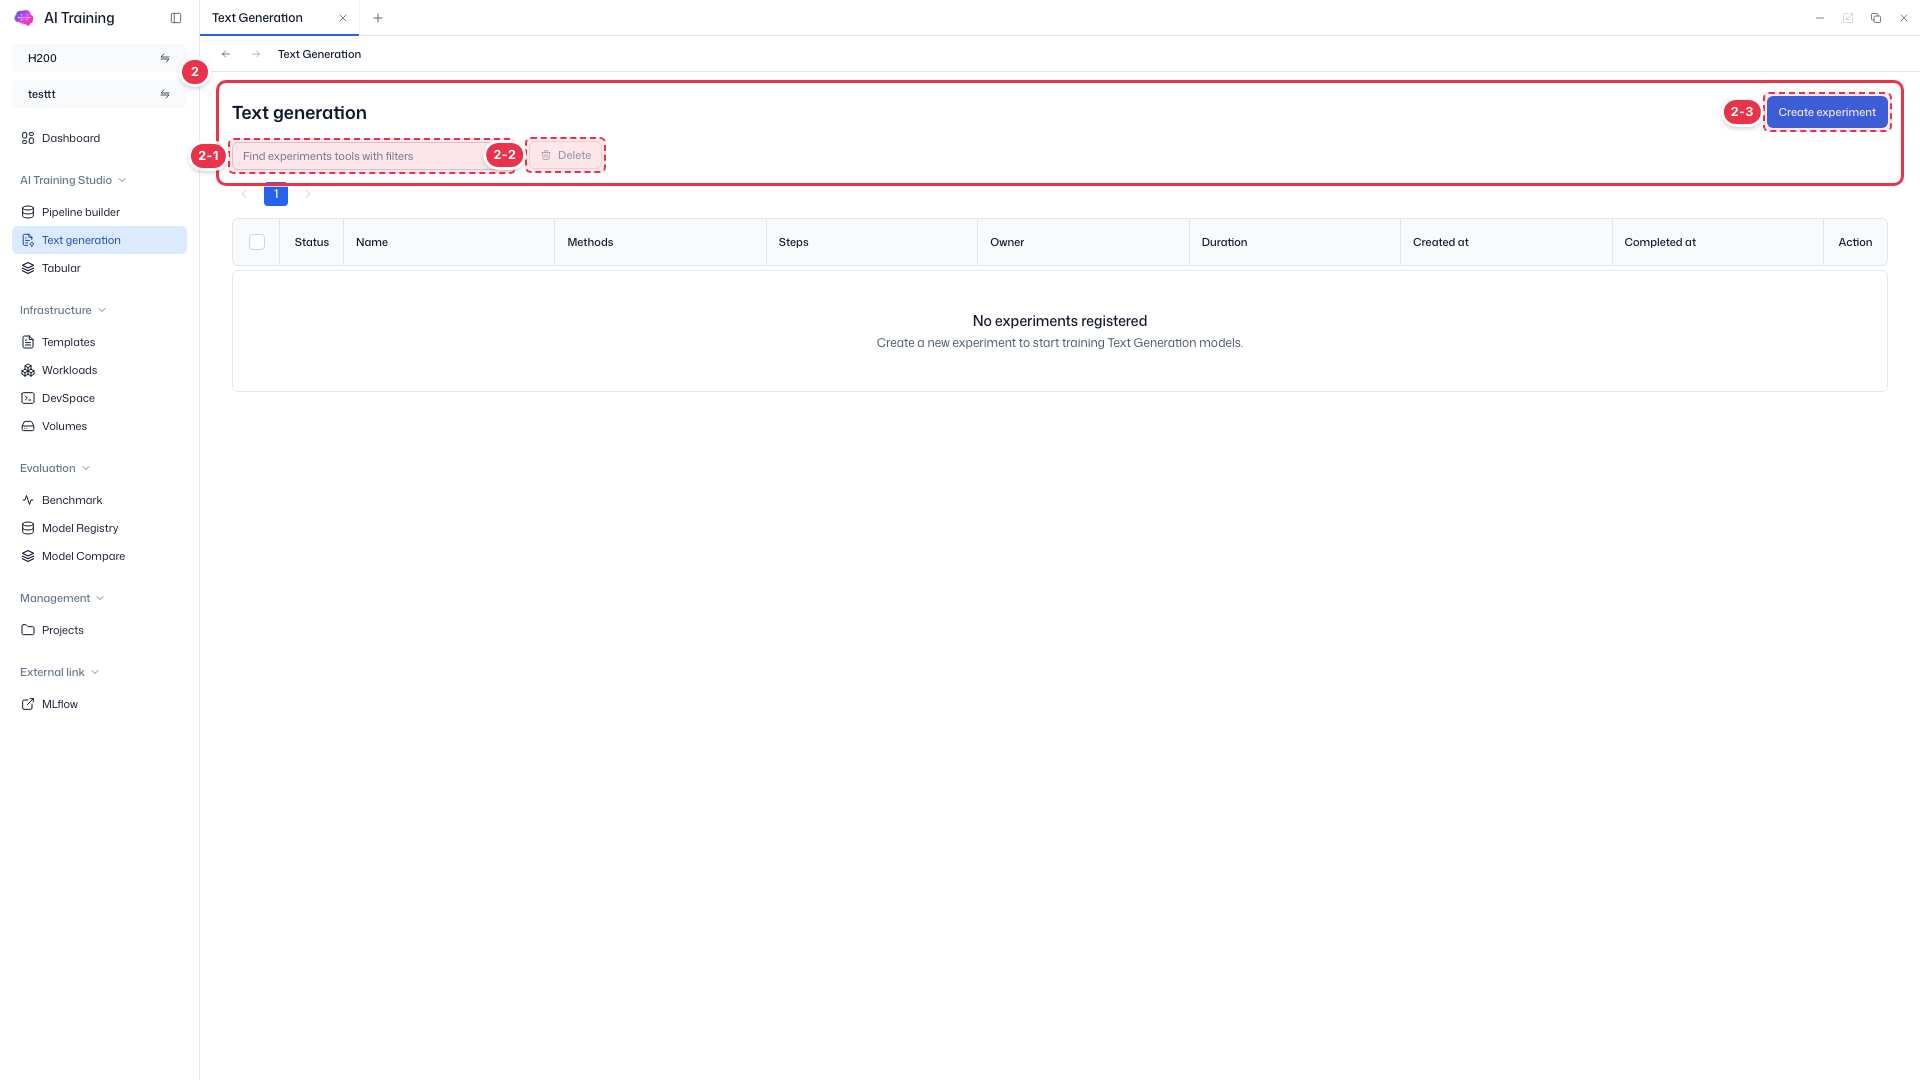Screen dimensions: 1920x1080
Task: Collapse the AI Training Studio section
Action: (73, 180)
